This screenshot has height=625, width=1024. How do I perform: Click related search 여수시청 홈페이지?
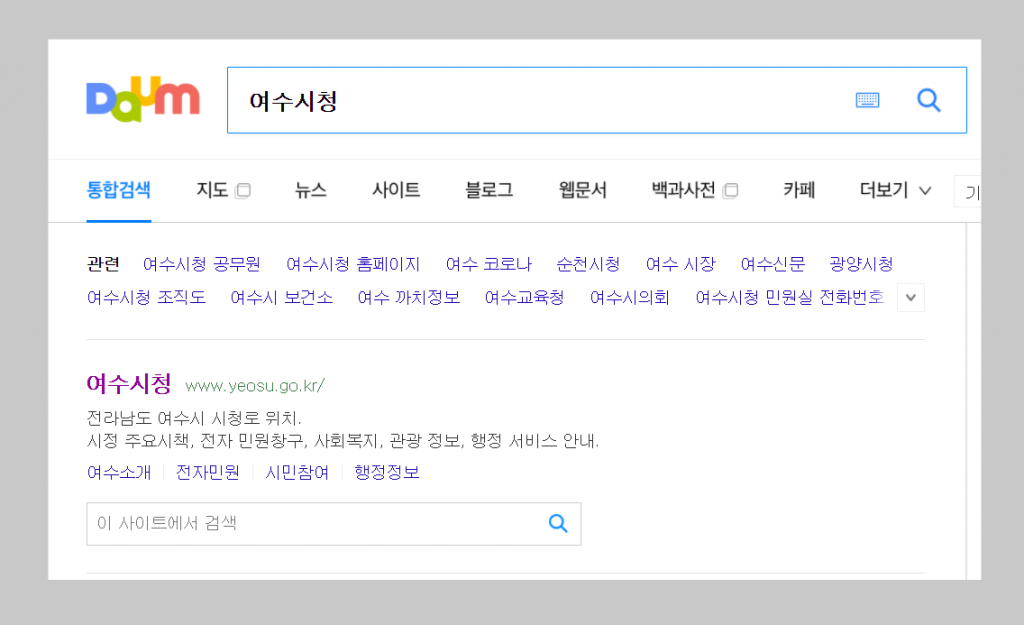tap(353, 264)
